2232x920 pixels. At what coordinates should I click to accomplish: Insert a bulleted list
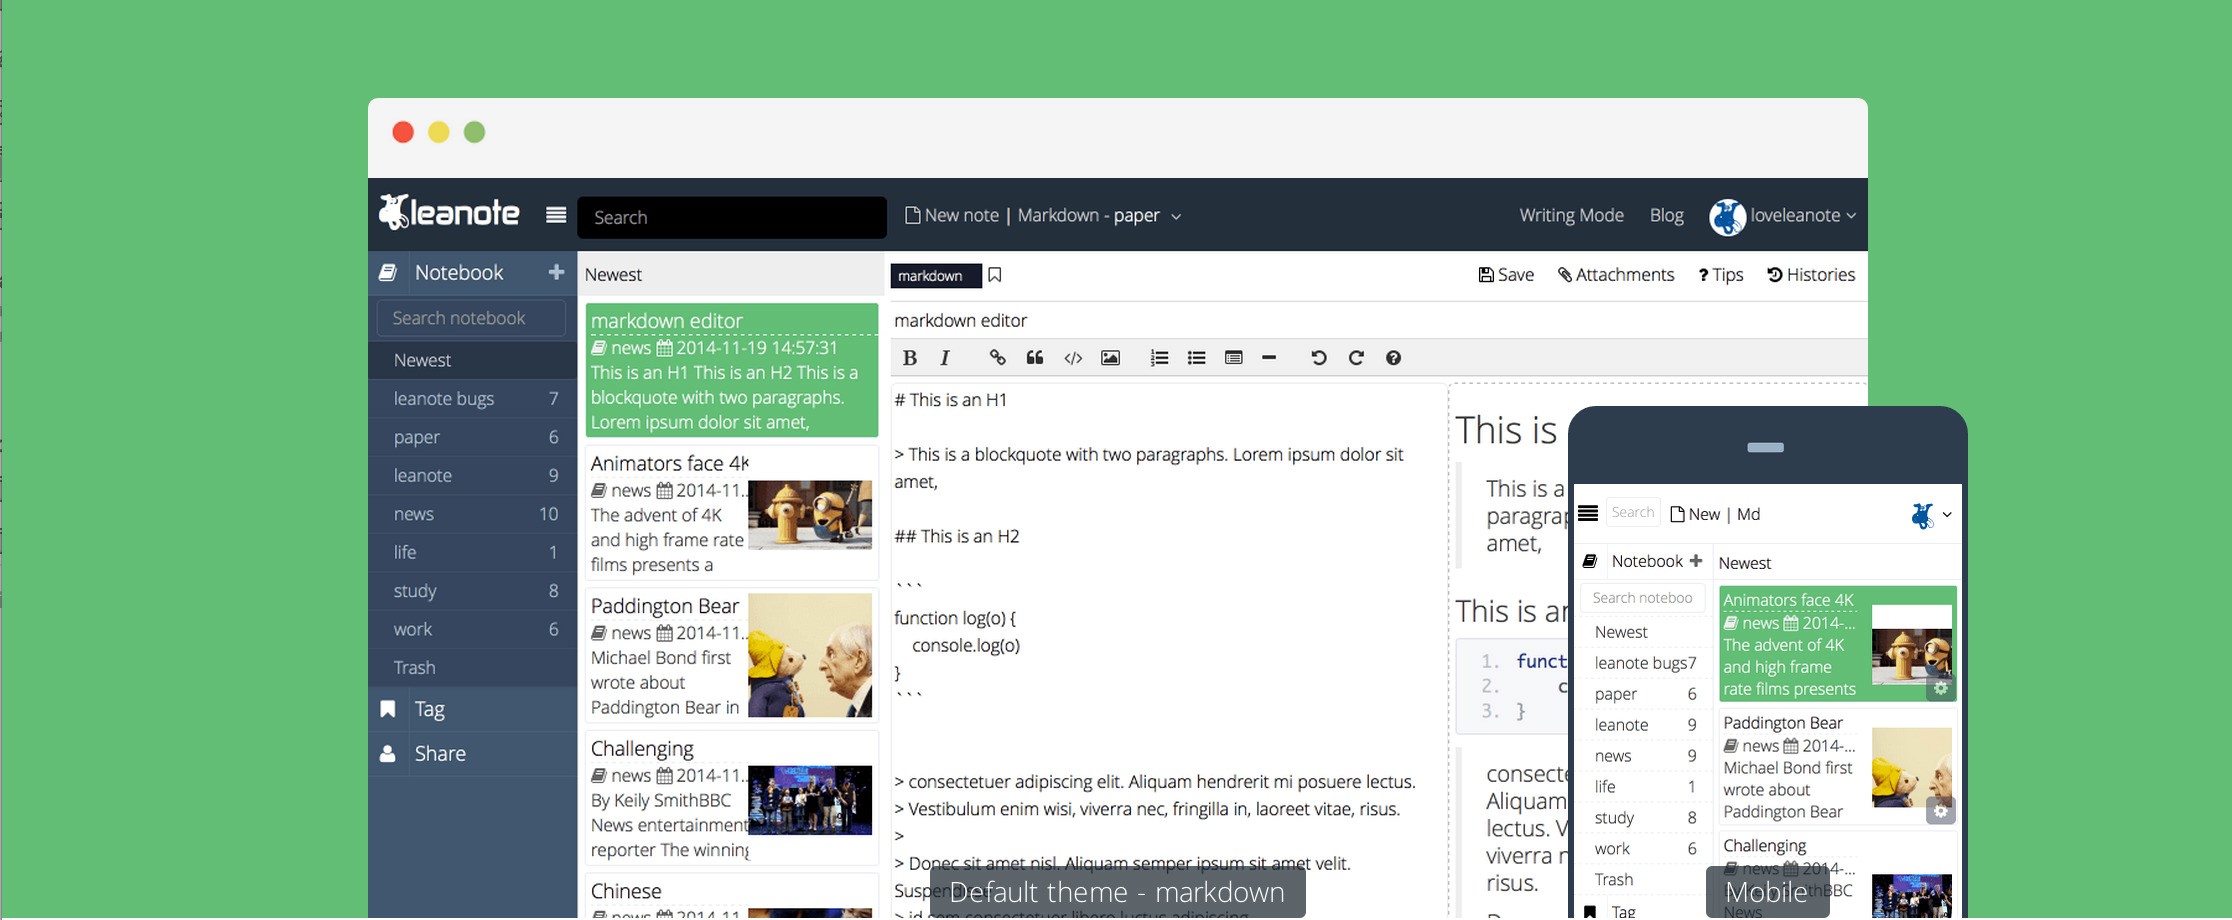tap(1196, 358)
